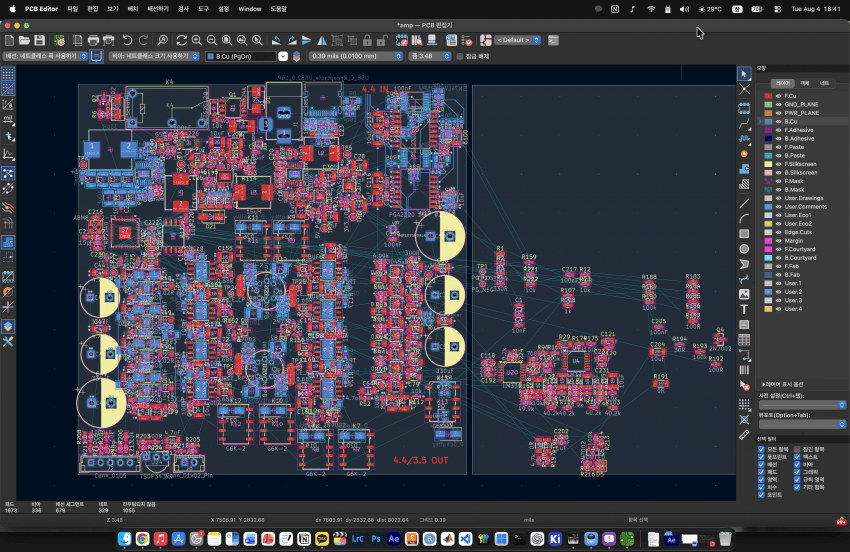Open Photoshop from the Dock
Viewport: 850px width, 552px height.
click(x=376, y=539)
